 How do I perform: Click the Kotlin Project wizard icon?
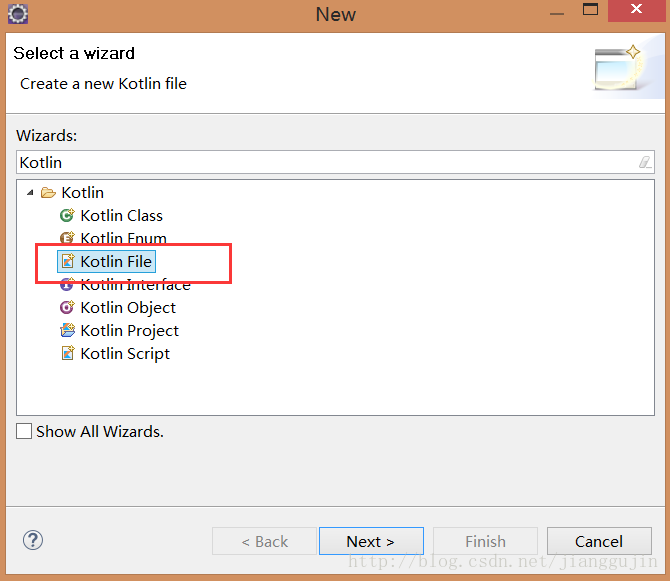(68, 330)
